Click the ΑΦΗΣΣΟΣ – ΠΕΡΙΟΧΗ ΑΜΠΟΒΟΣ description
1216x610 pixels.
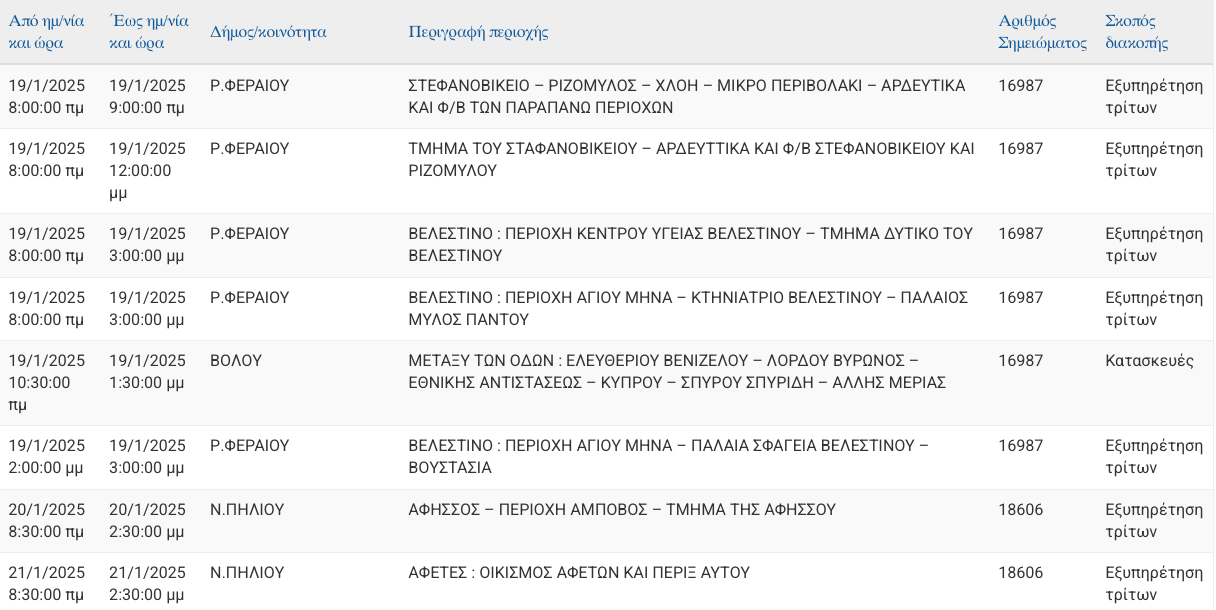tap(622, 510)
